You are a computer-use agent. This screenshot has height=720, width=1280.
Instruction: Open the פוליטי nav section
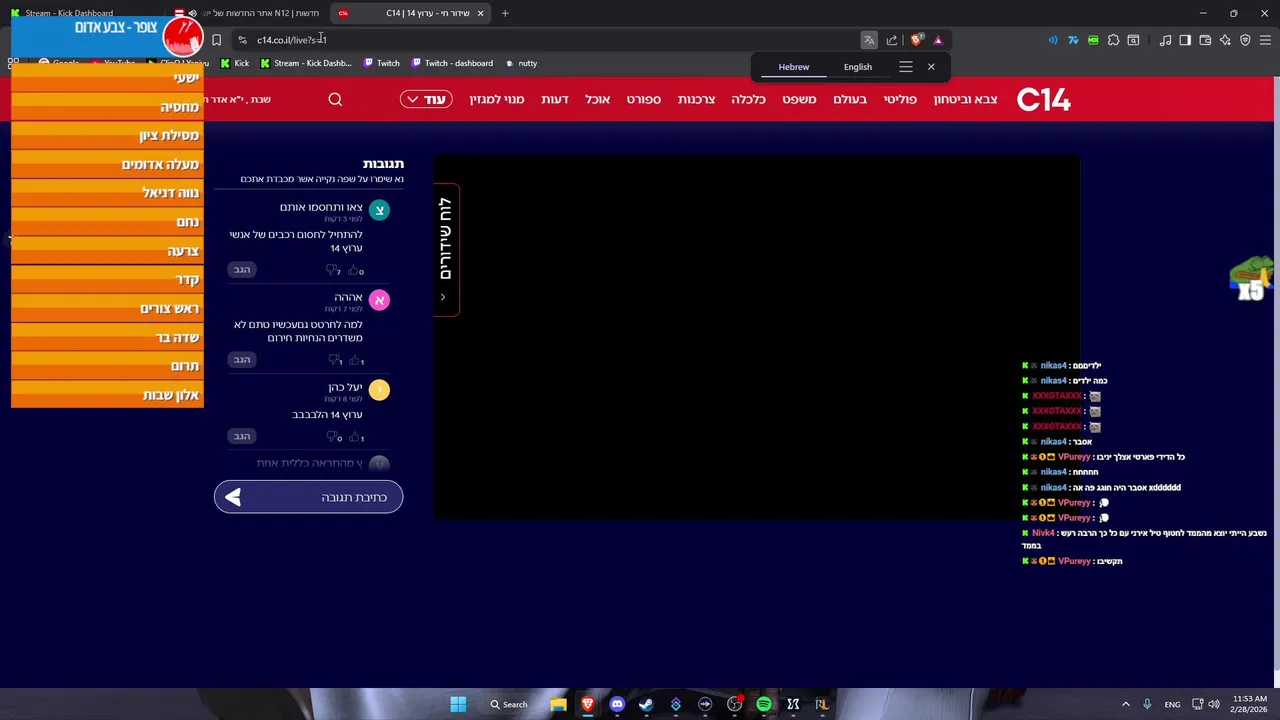900,99
